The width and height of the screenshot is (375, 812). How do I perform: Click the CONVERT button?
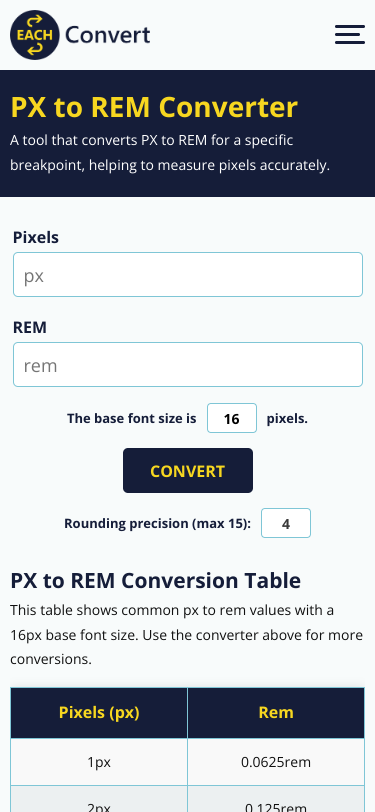tap(188, 470)
